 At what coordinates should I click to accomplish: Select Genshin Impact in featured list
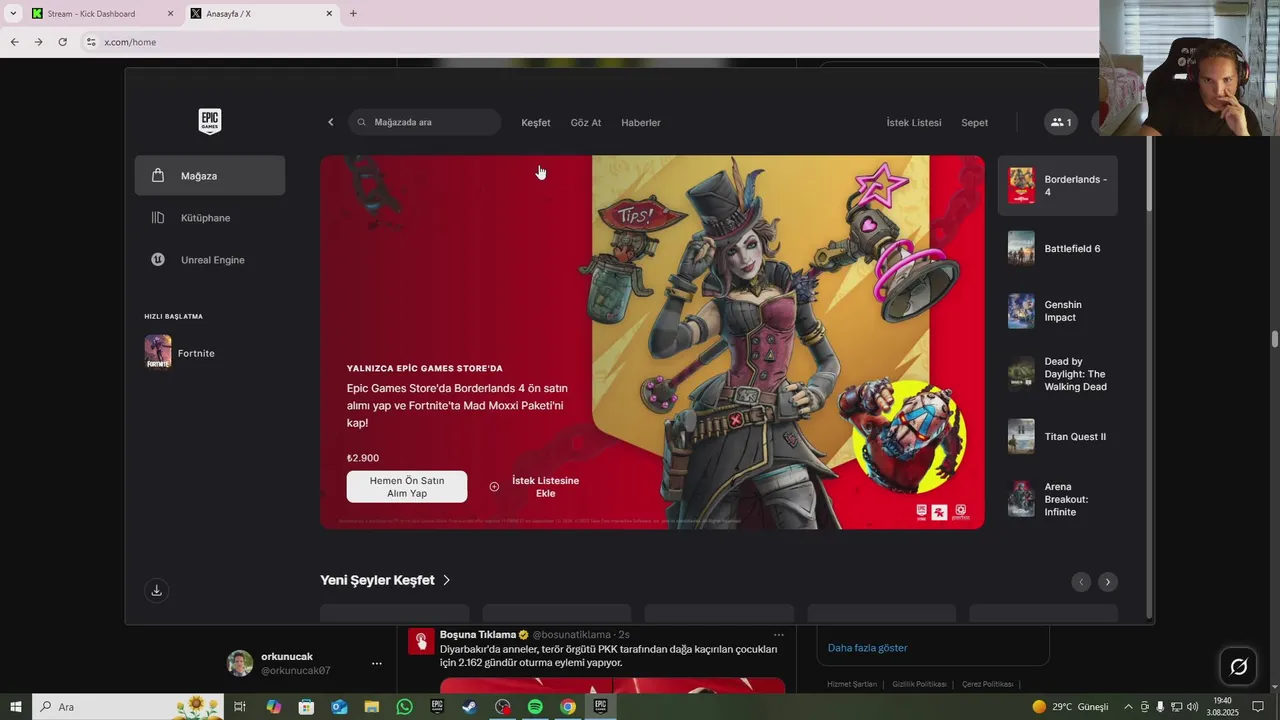coord(1058,311)
